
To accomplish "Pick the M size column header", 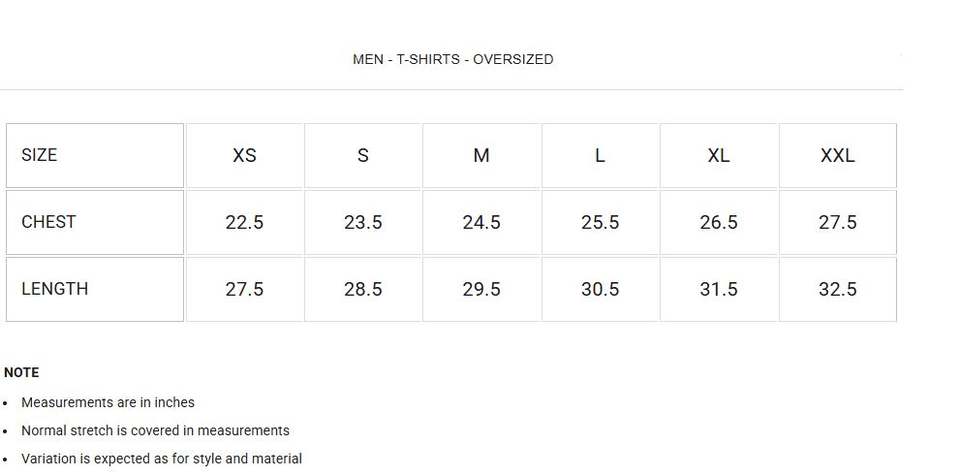I will (481, 156).
